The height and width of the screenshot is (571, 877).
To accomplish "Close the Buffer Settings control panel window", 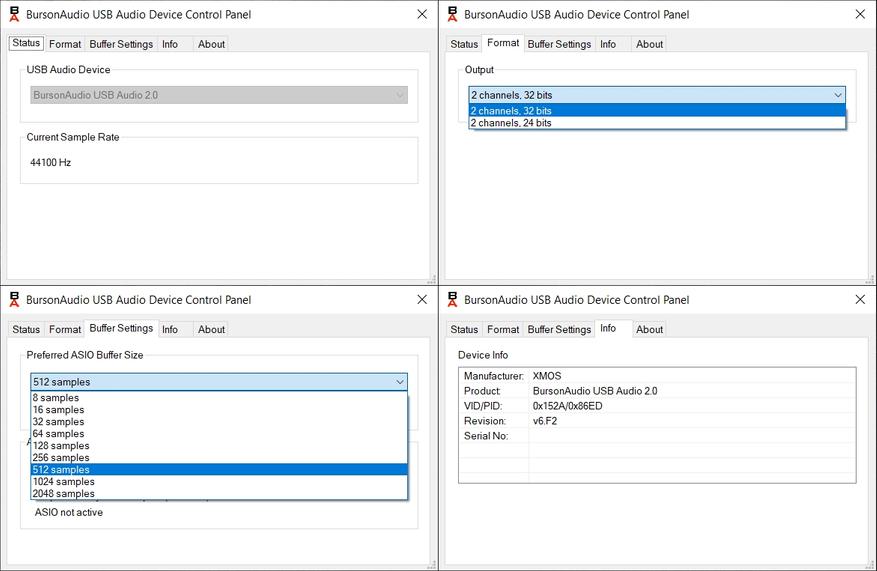I will tap(422, 300).
